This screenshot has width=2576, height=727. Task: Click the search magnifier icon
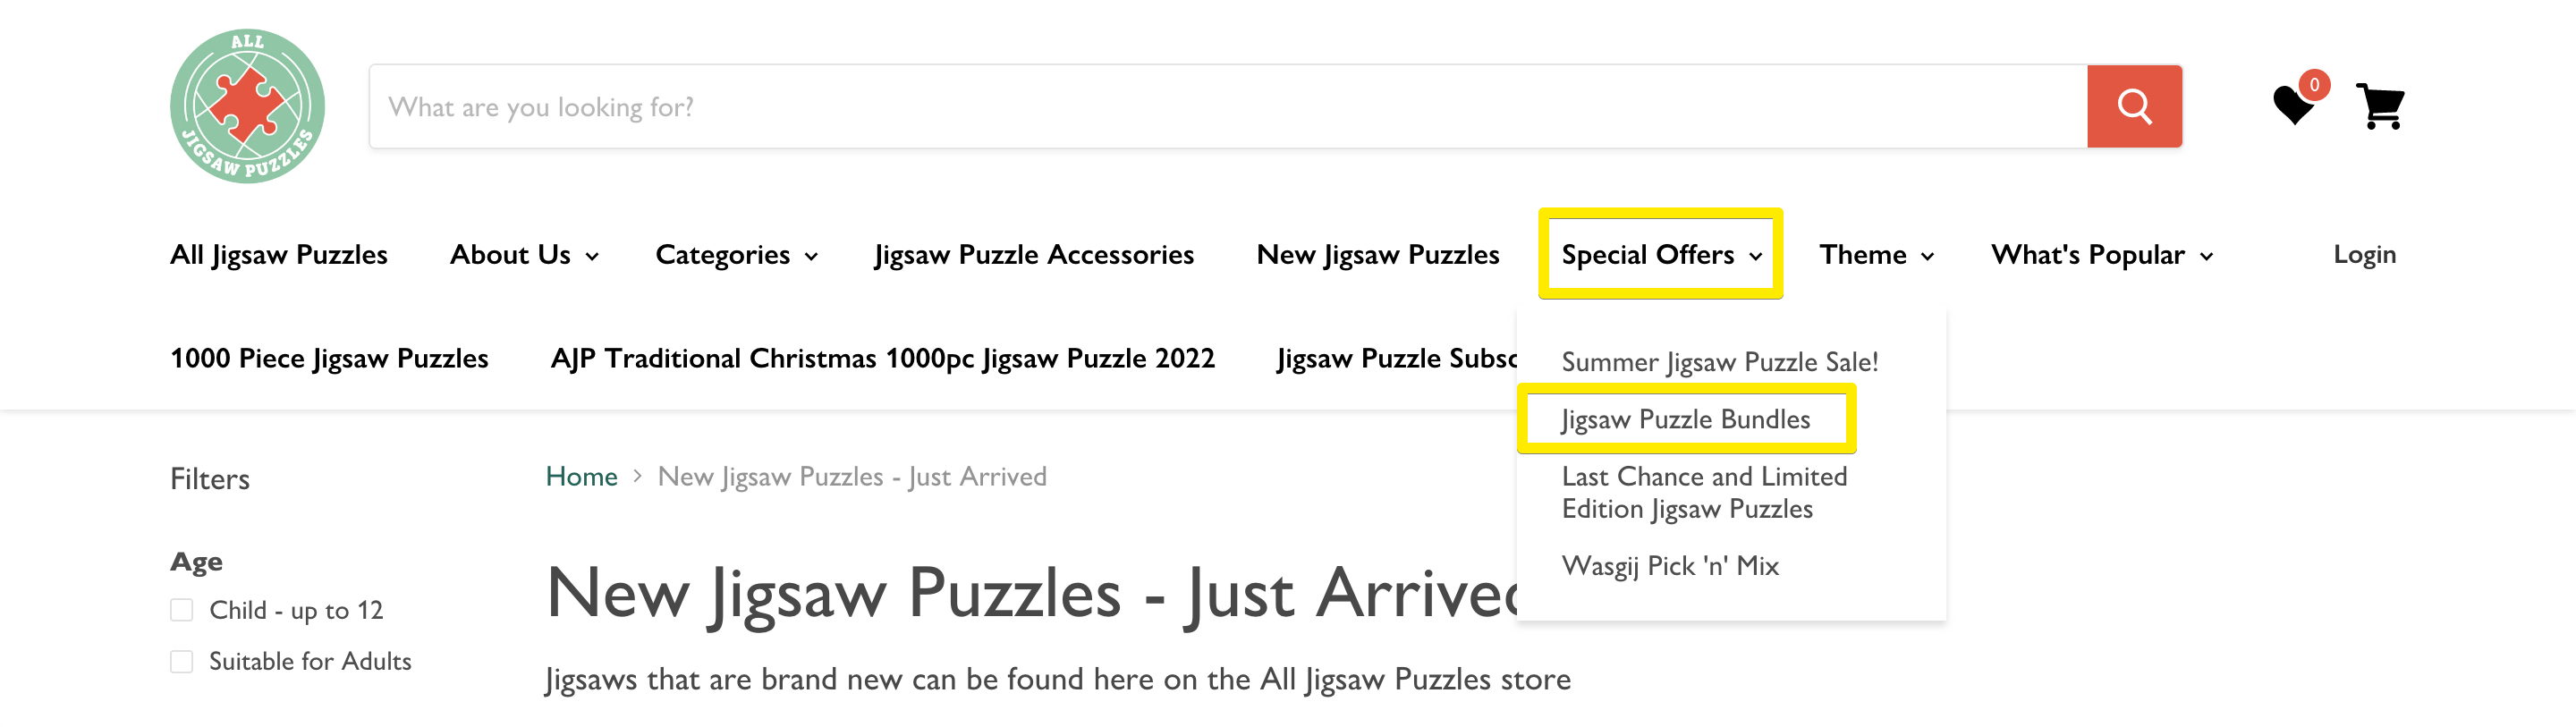click(2135, 106)
